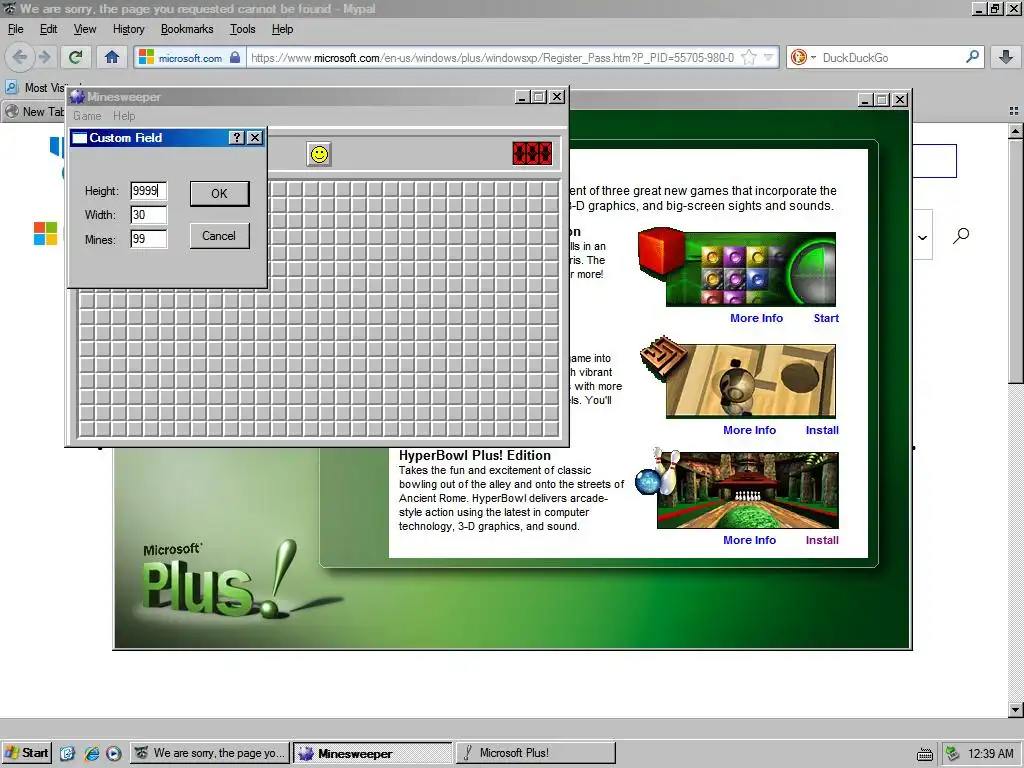Screen dimensions: 1024x768
Task: Click More Info for HyperBowl Plus! Edition
Action: (x=749, y=540)
